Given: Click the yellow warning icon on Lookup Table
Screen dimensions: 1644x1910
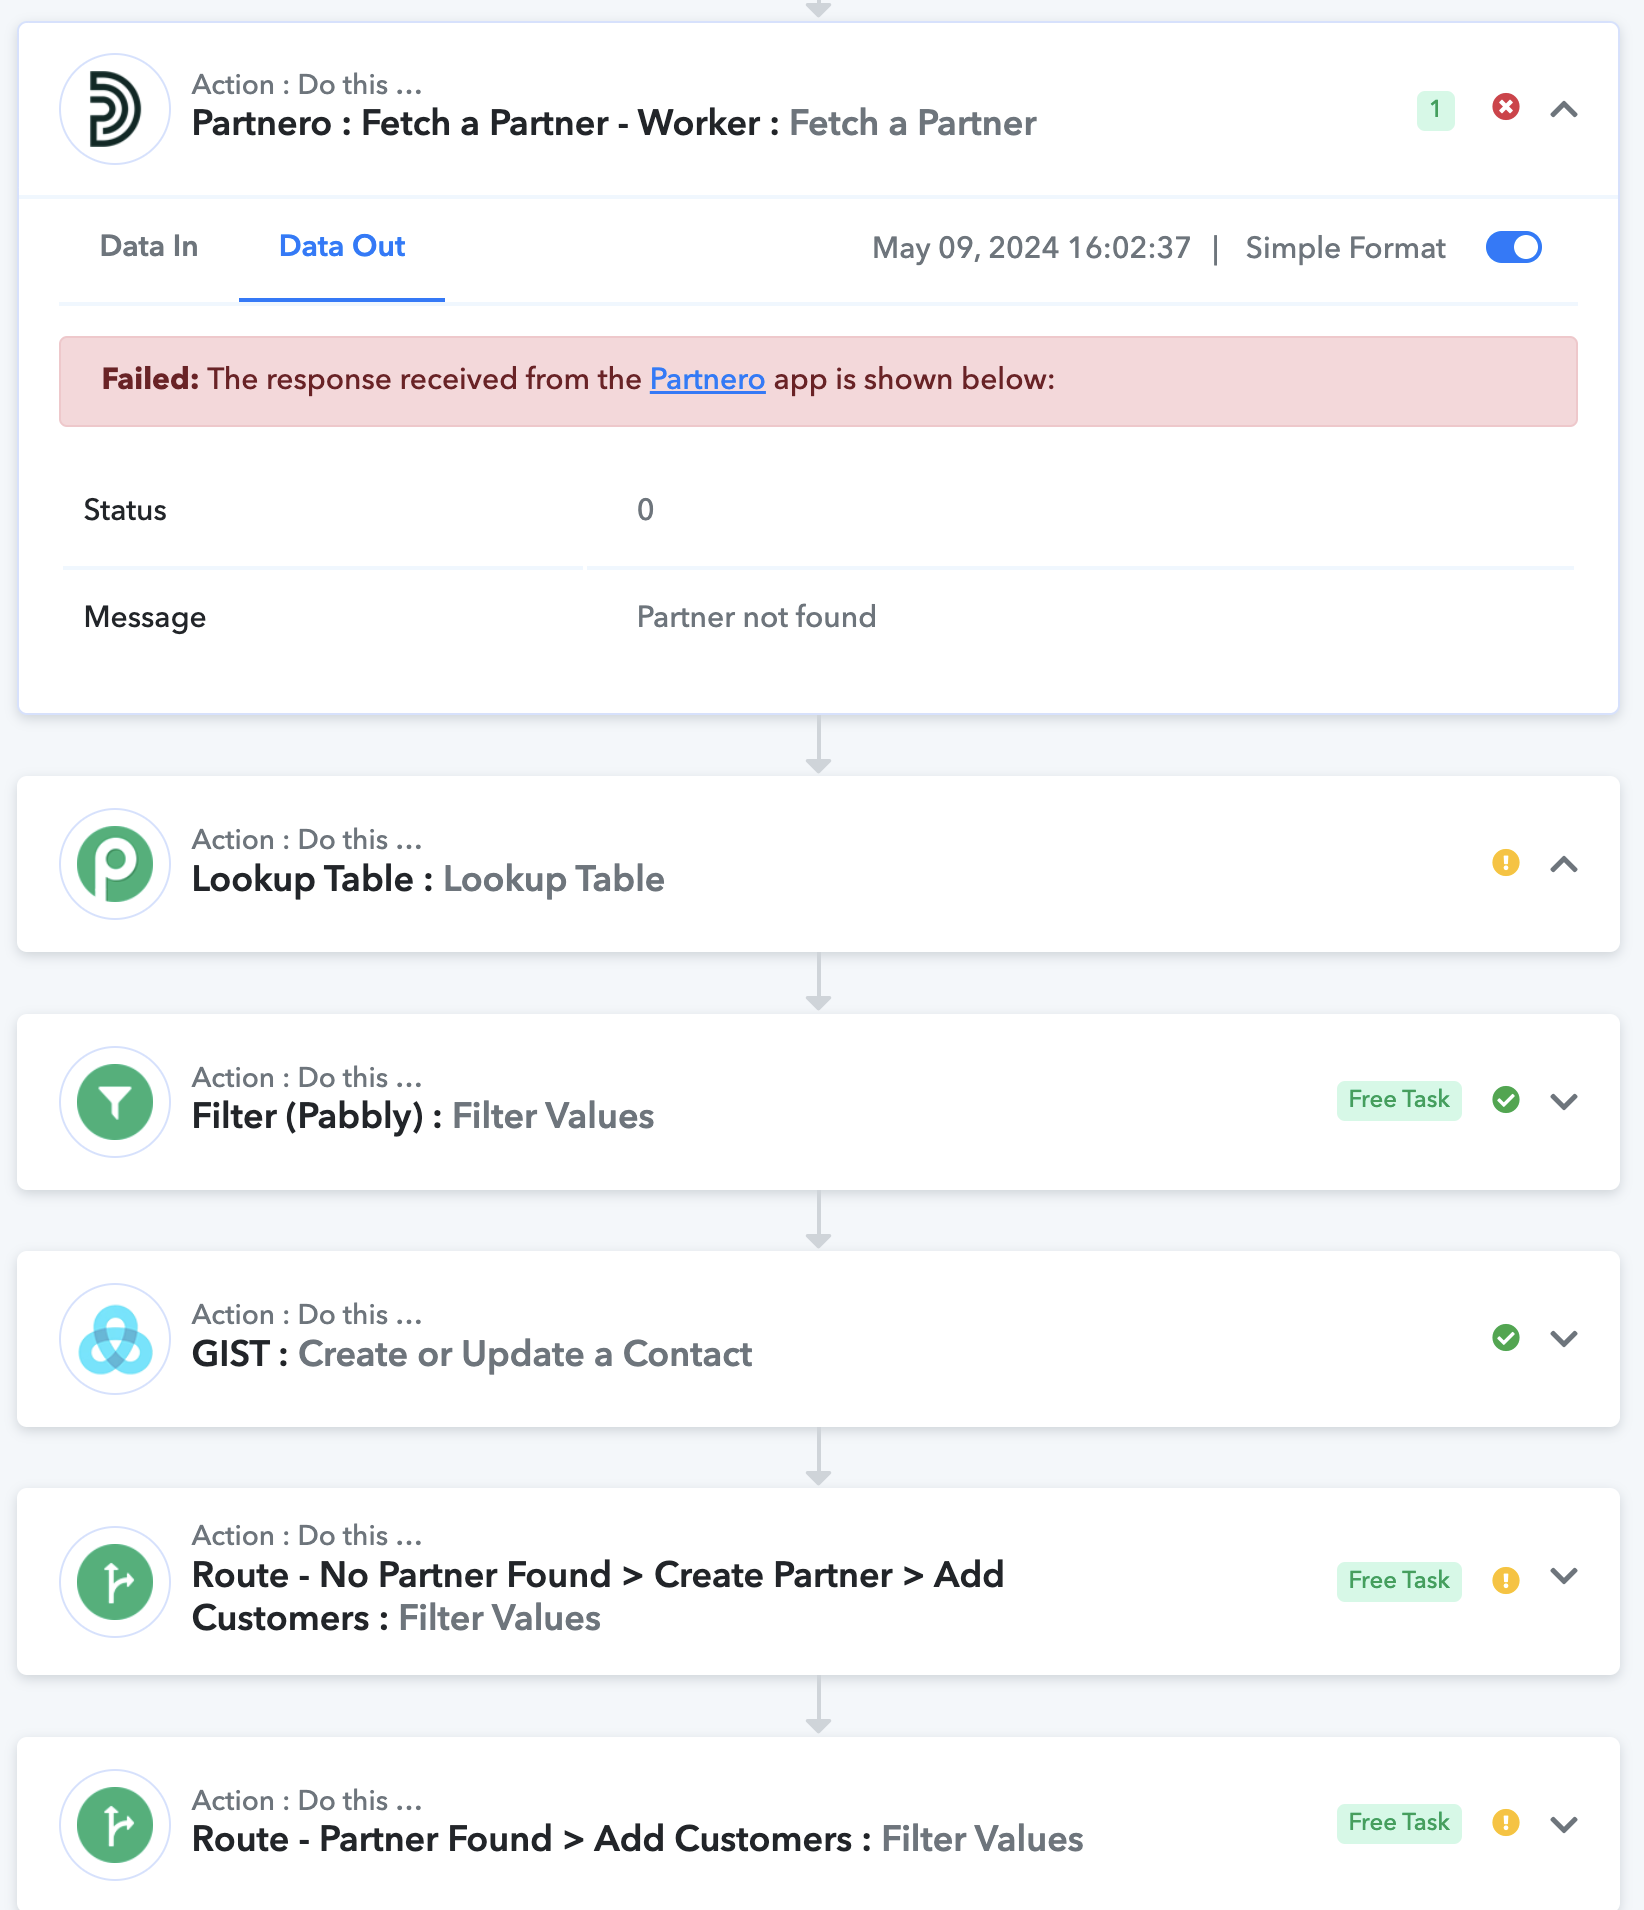Looking at the screenshot, I should tap(1506, 862).
